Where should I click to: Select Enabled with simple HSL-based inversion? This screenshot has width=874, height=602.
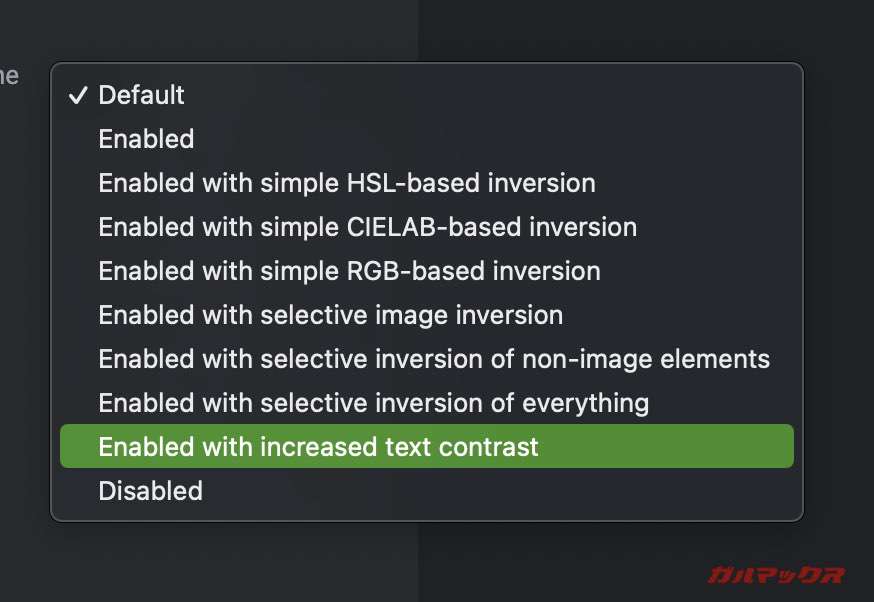(x=346, y=183)
